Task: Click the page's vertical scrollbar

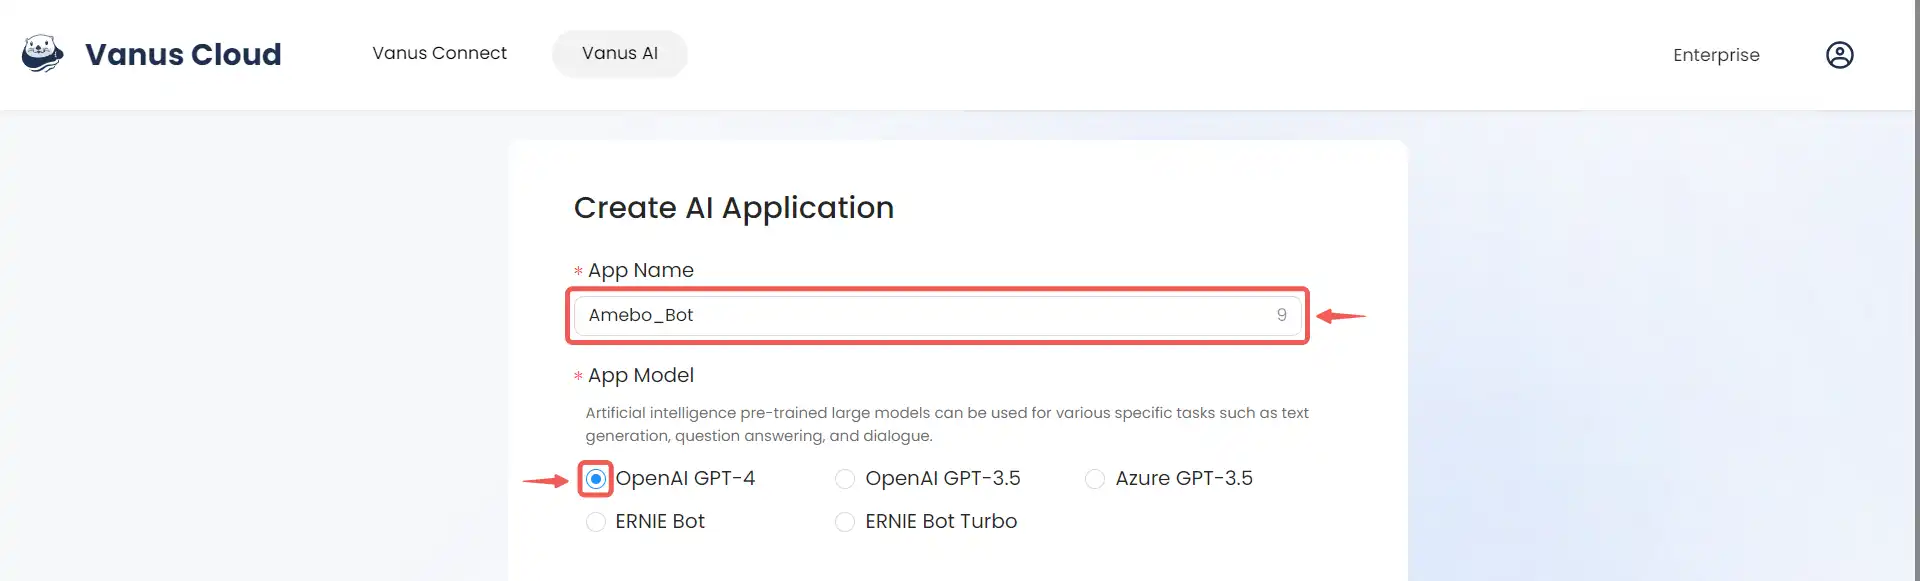Action: pyautogui.click(x=1917, y=290)
